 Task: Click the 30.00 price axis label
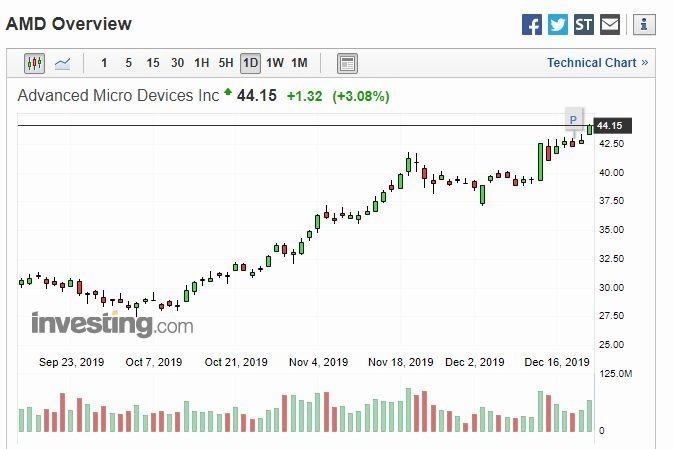tap(612, 287)
